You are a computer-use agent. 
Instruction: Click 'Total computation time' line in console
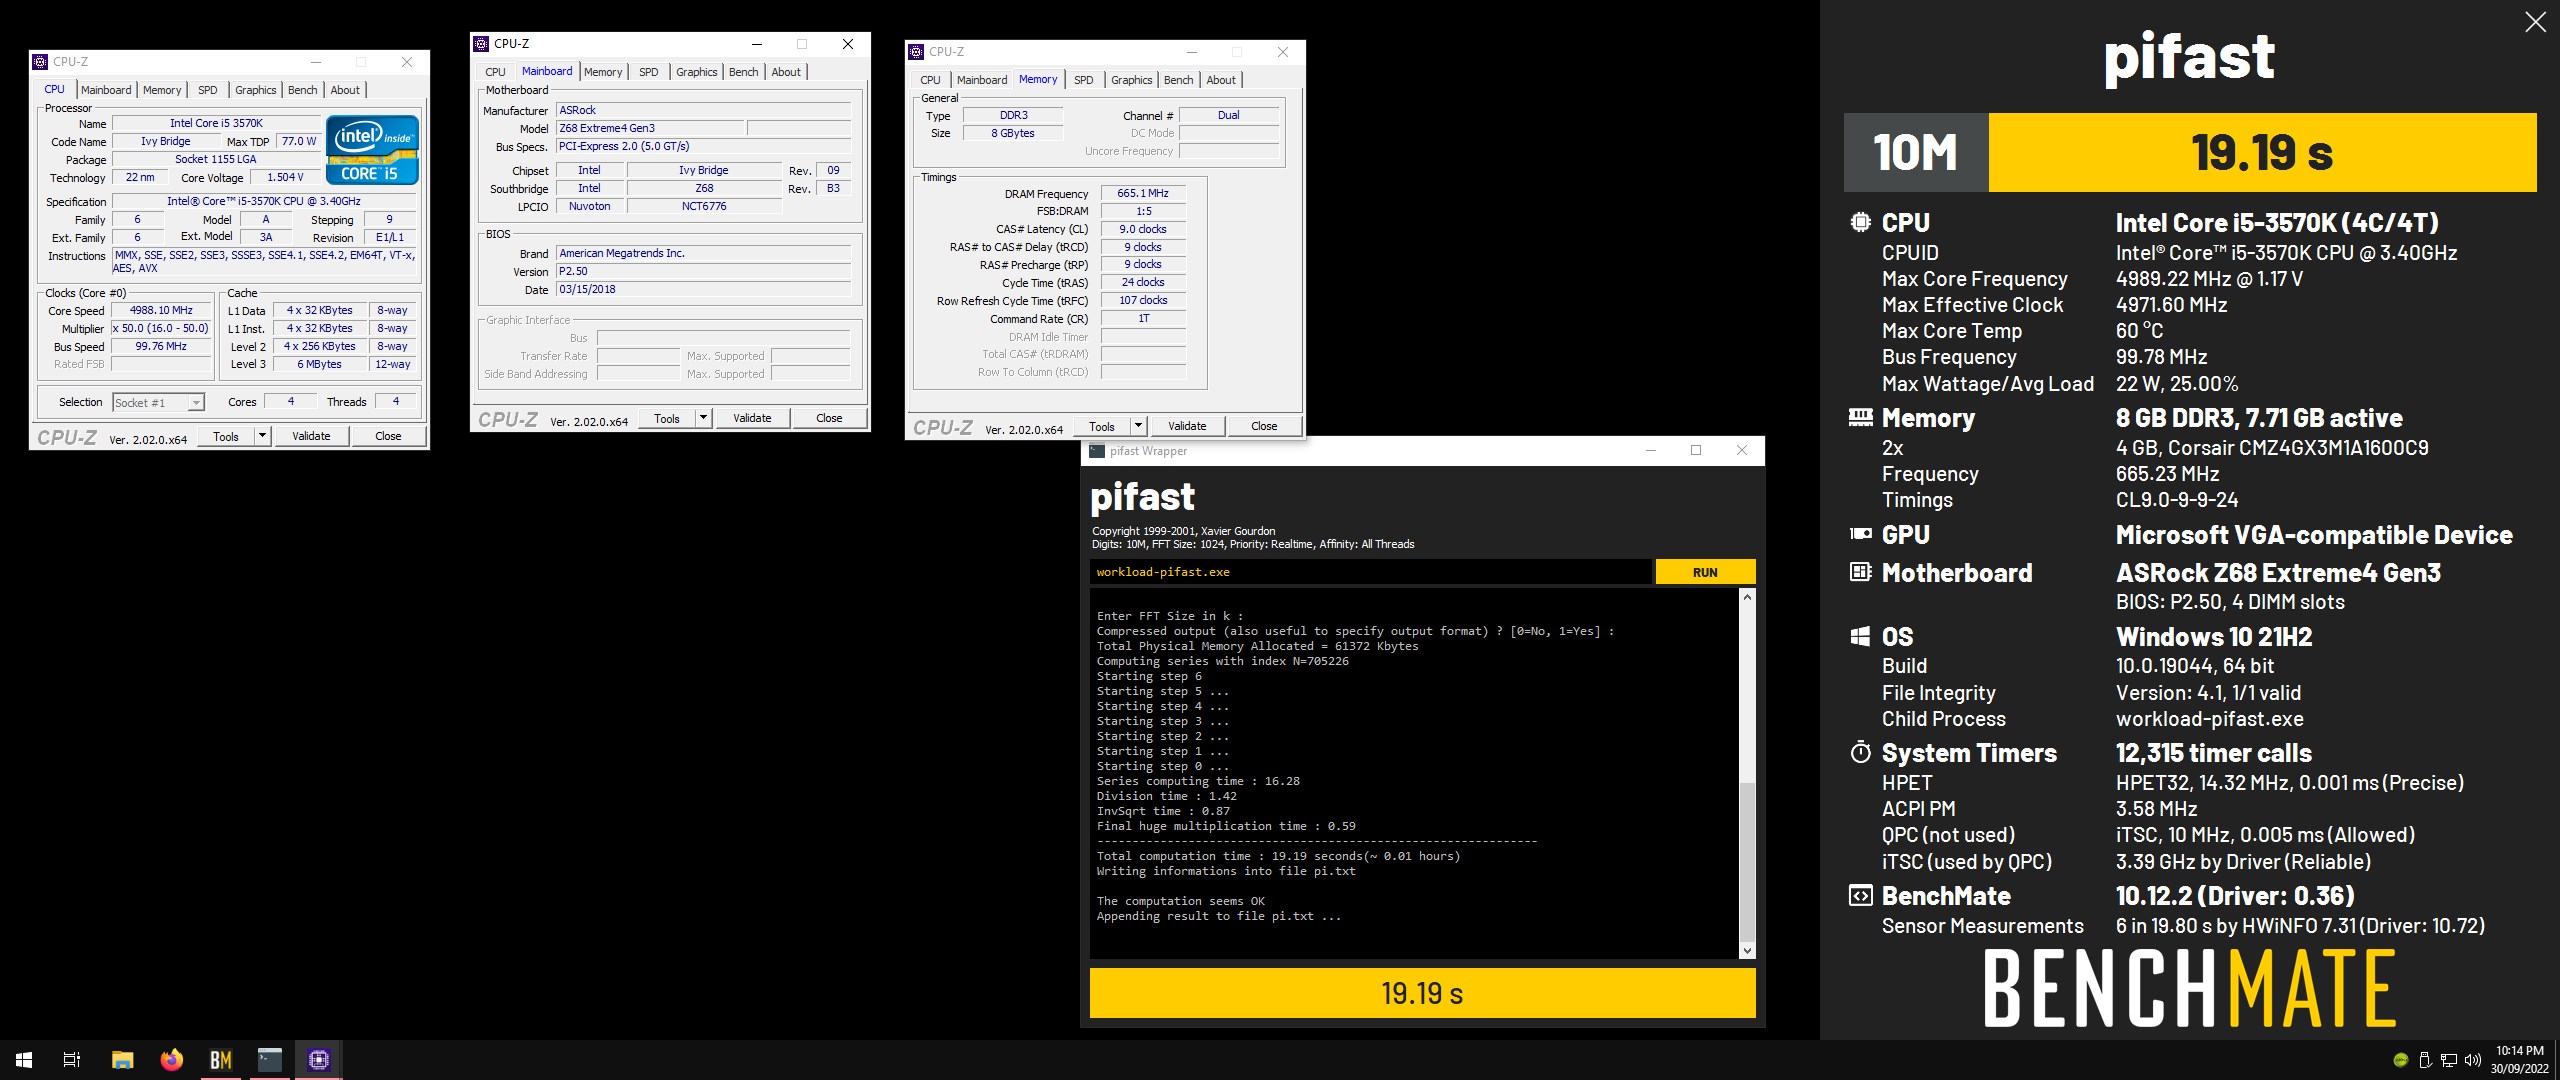point(1278,856)
